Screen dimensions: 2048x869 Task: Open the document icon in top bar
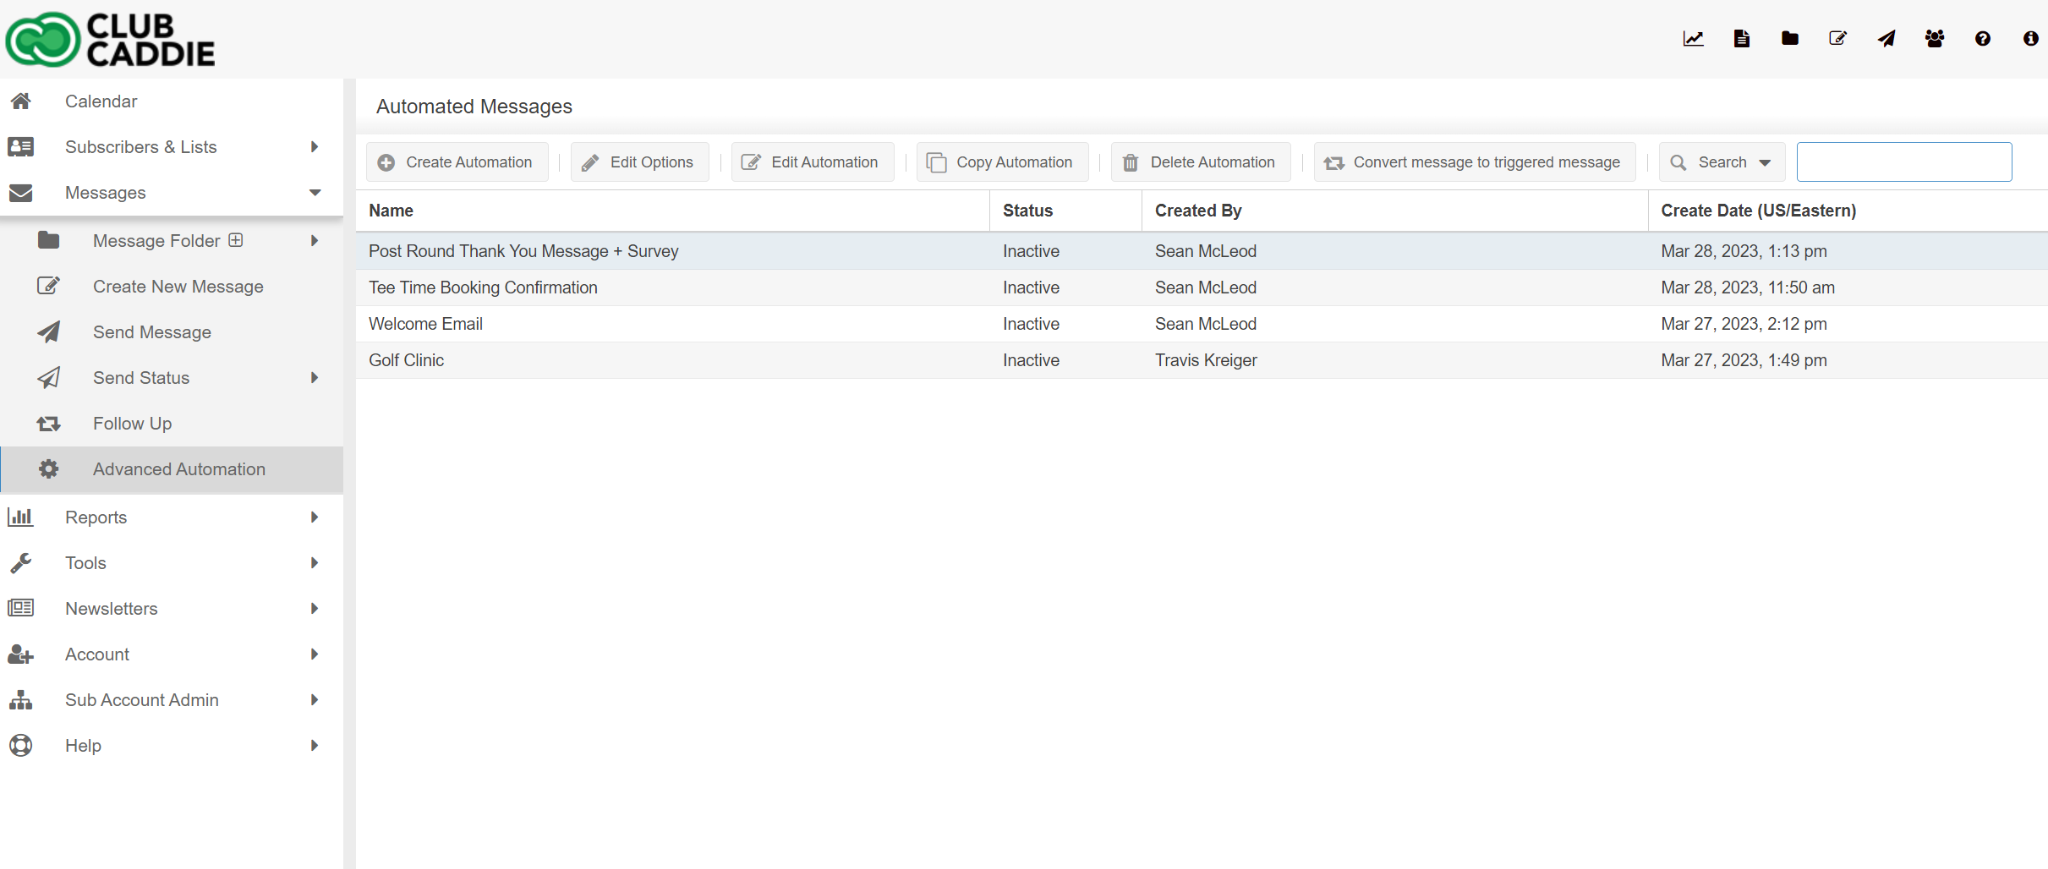[x=1741, y=39]
